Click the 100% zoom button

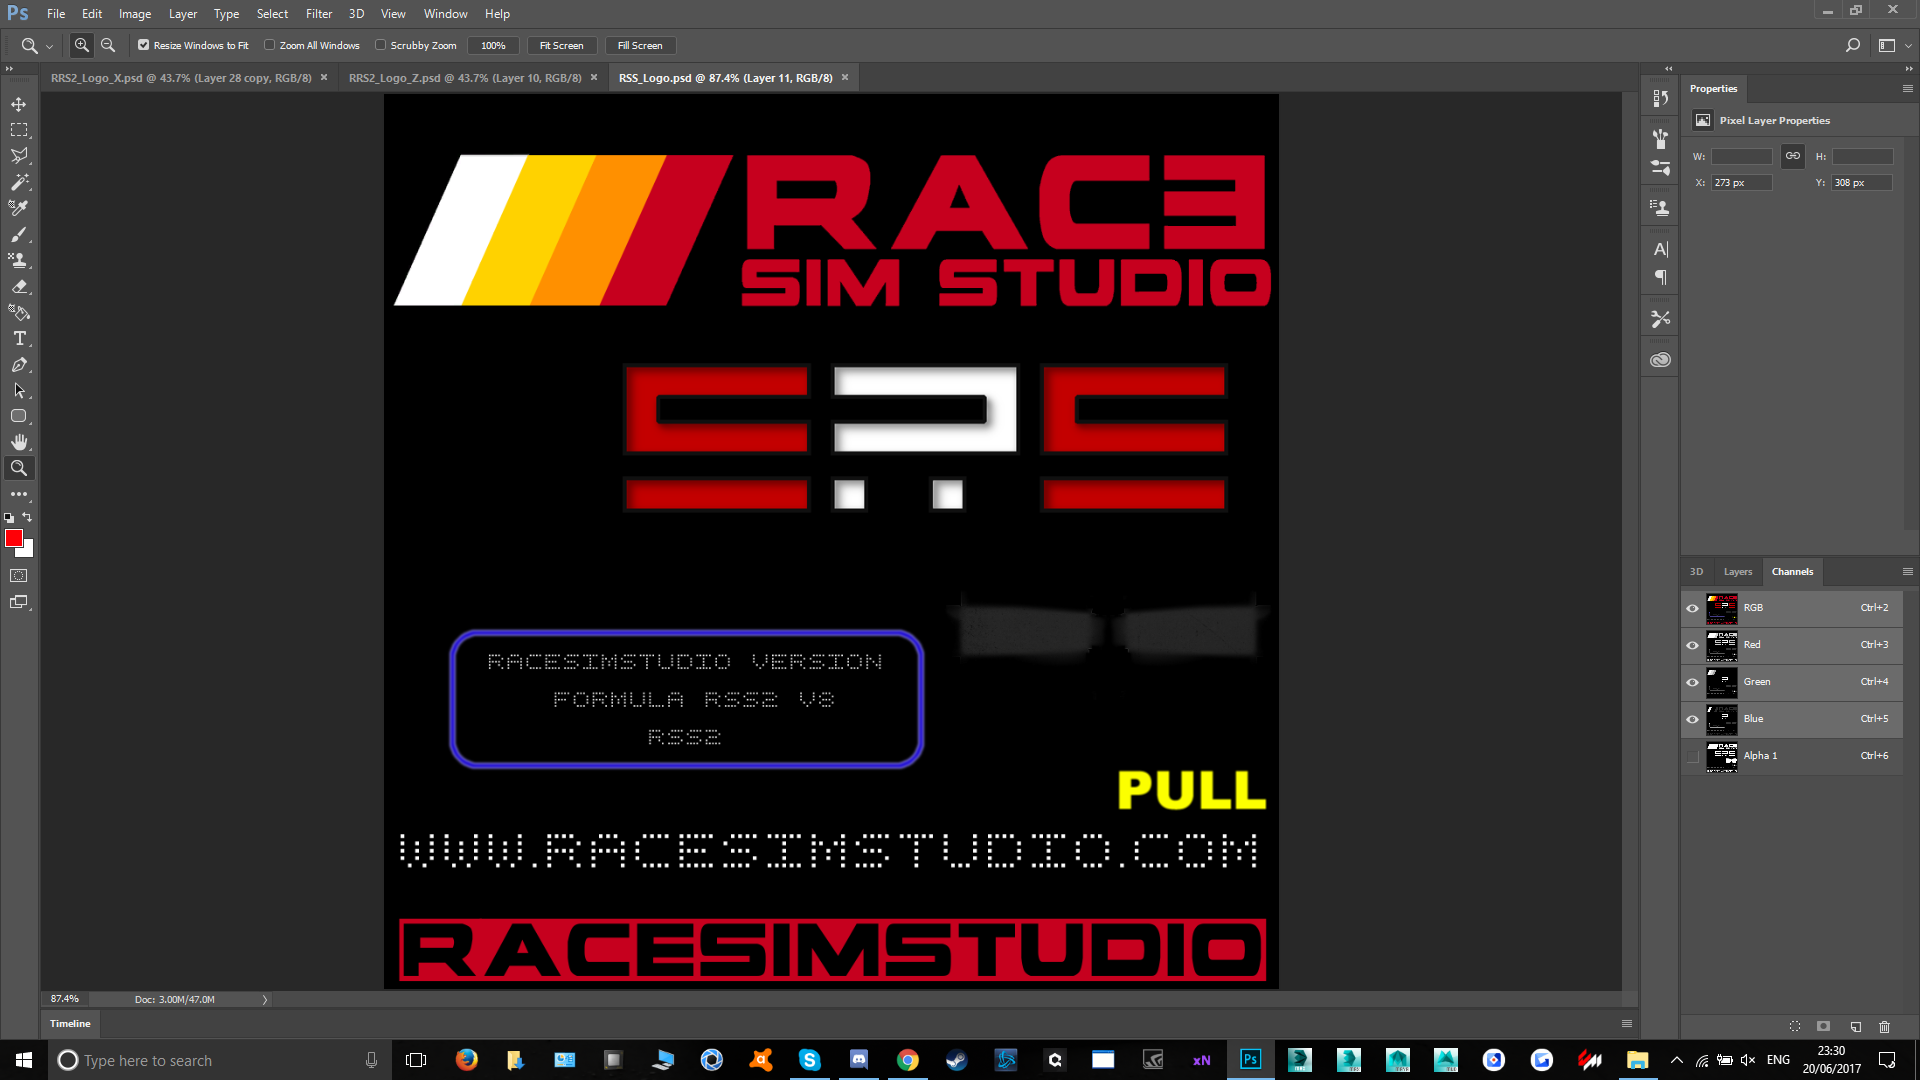[493, 45]
